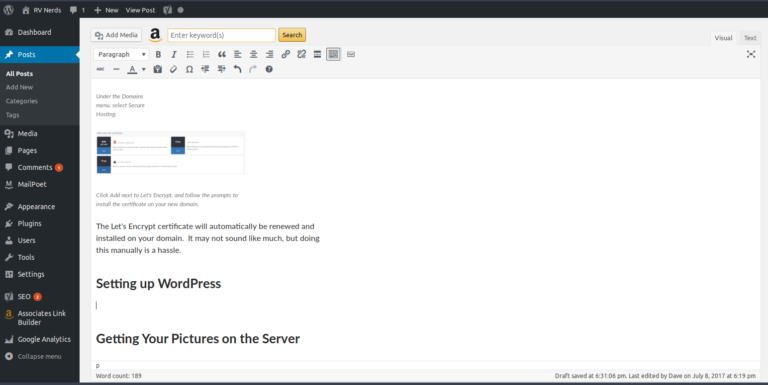
Task: Toggle bulleted list formatting
Action: [190, 54]
